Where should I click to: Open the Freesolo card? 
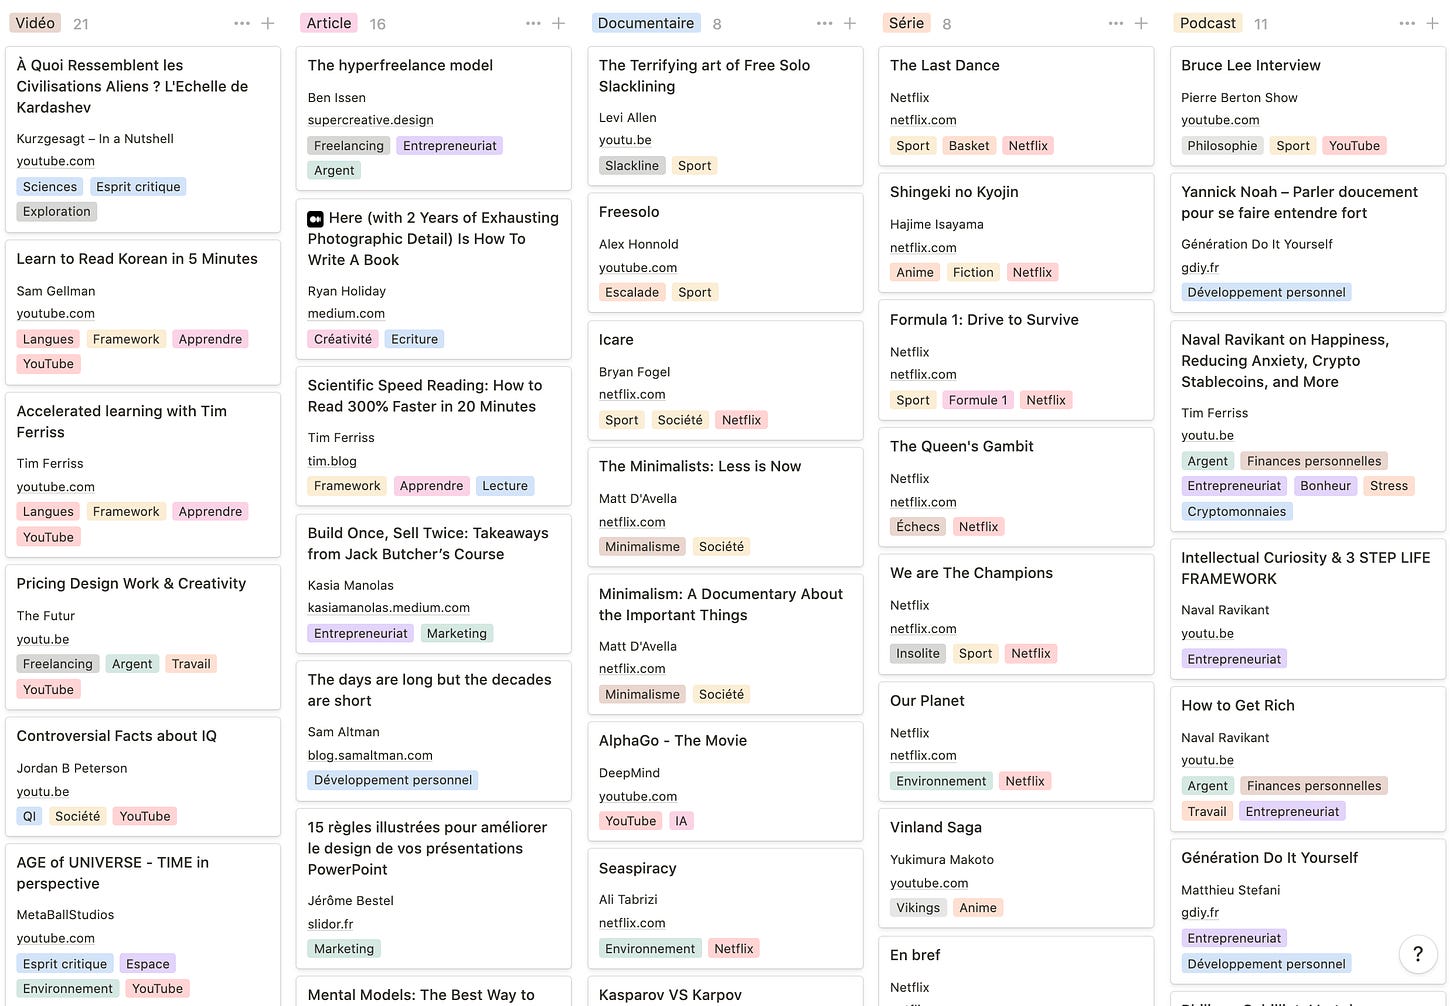coord(725,252)
